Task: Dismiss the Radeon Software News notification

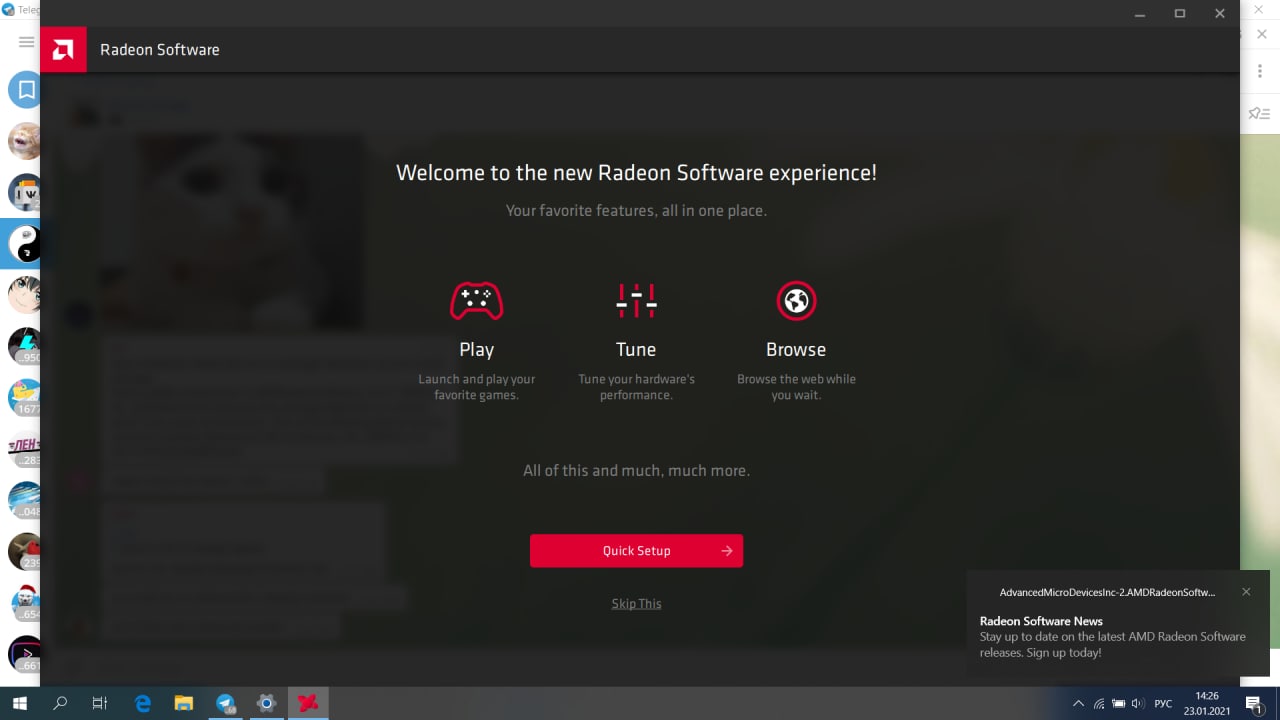Action: point(1246,592)
